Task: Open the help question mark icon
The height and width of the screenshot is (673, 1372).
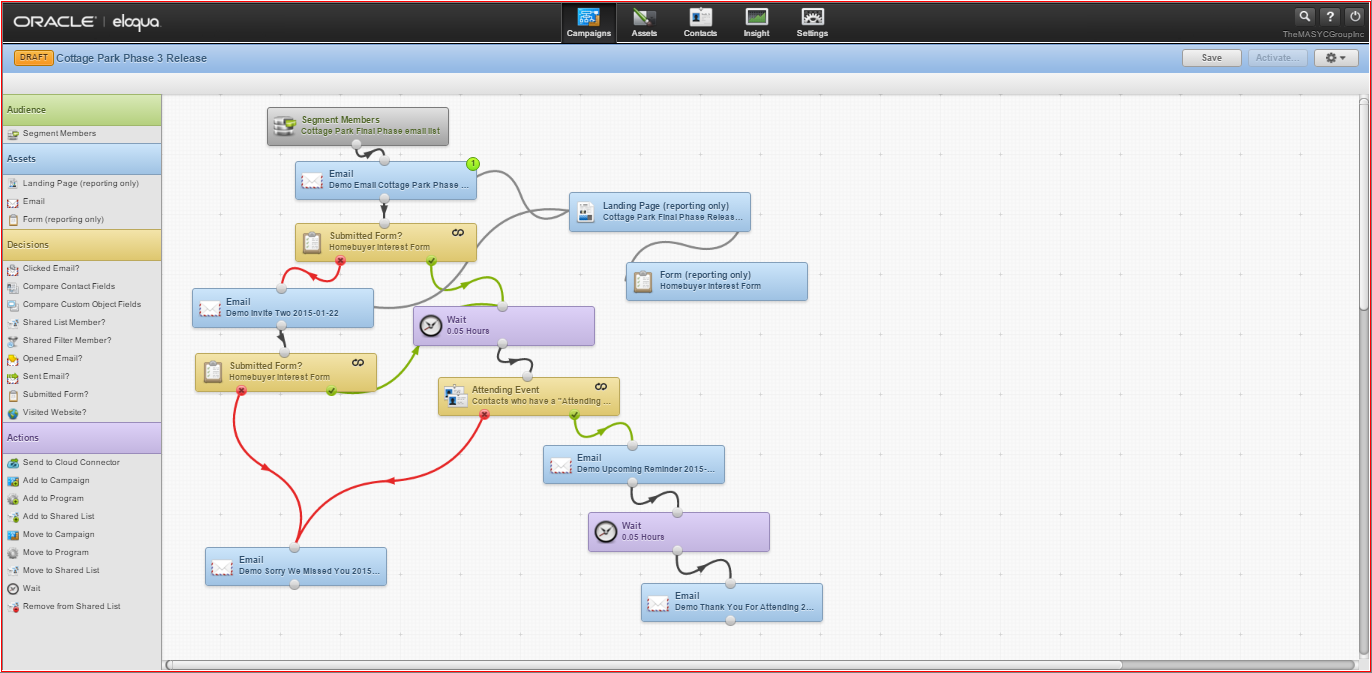Action: coord(1329,16)
